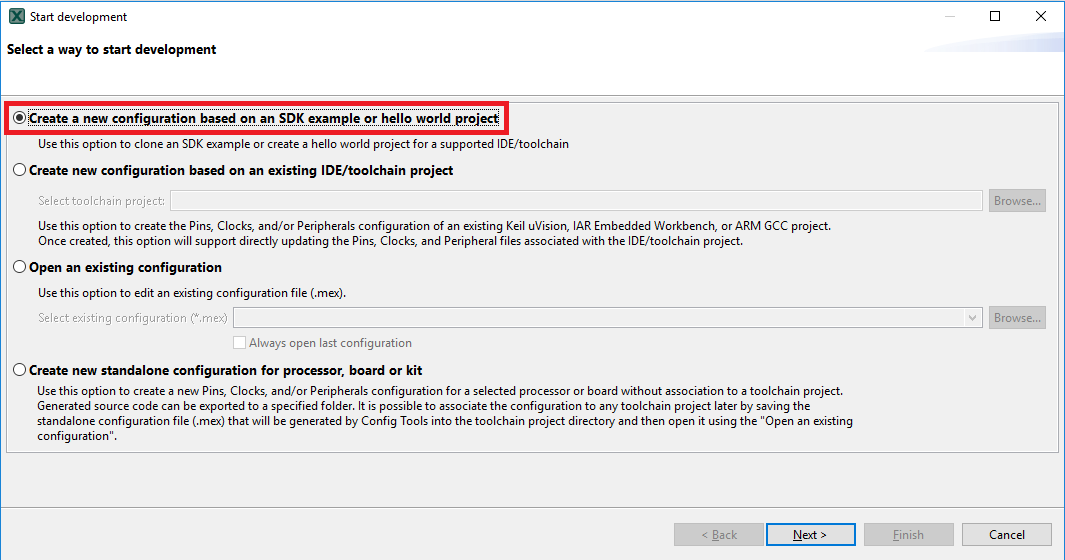The height and width of the screenshot is (560, 1065).
Task: Pick the new standalone configuration radio button
Action: click(21, 370)
